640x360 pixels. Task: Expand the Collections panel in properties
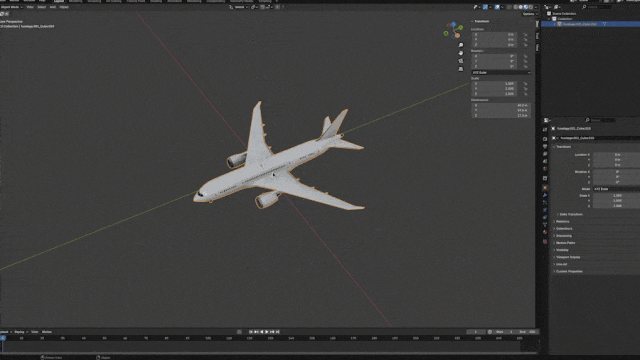point(564,229)
